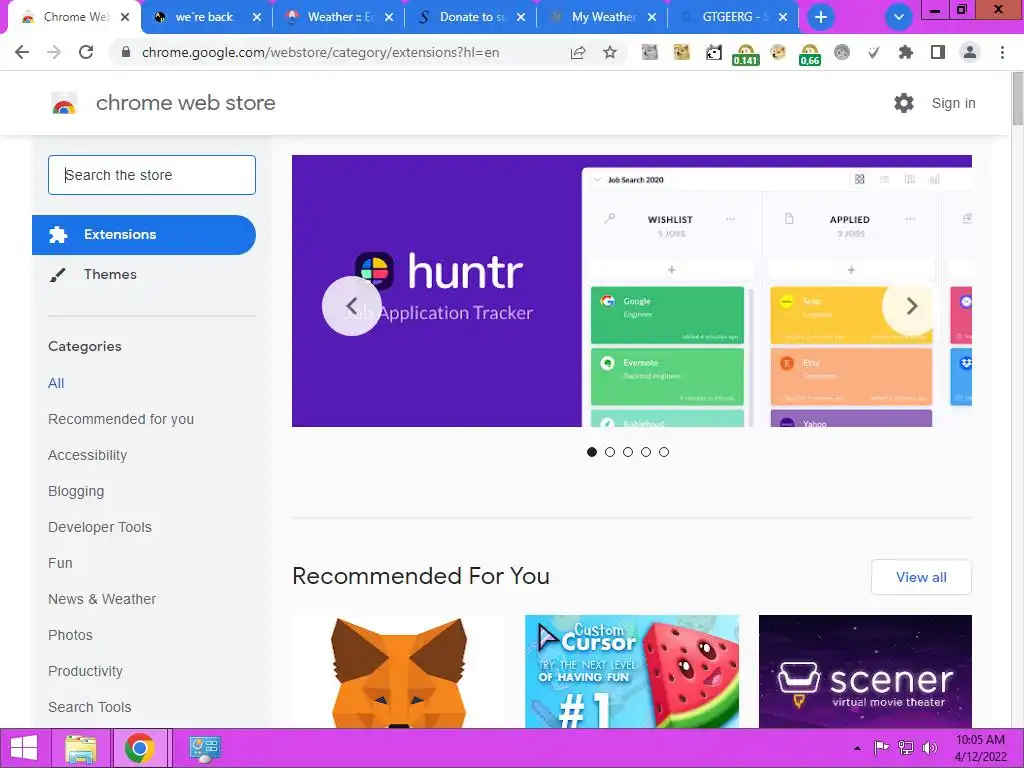Share this page via address bar icon
Viewport: 1024px width, 768px height.
[x=578, y=52]
